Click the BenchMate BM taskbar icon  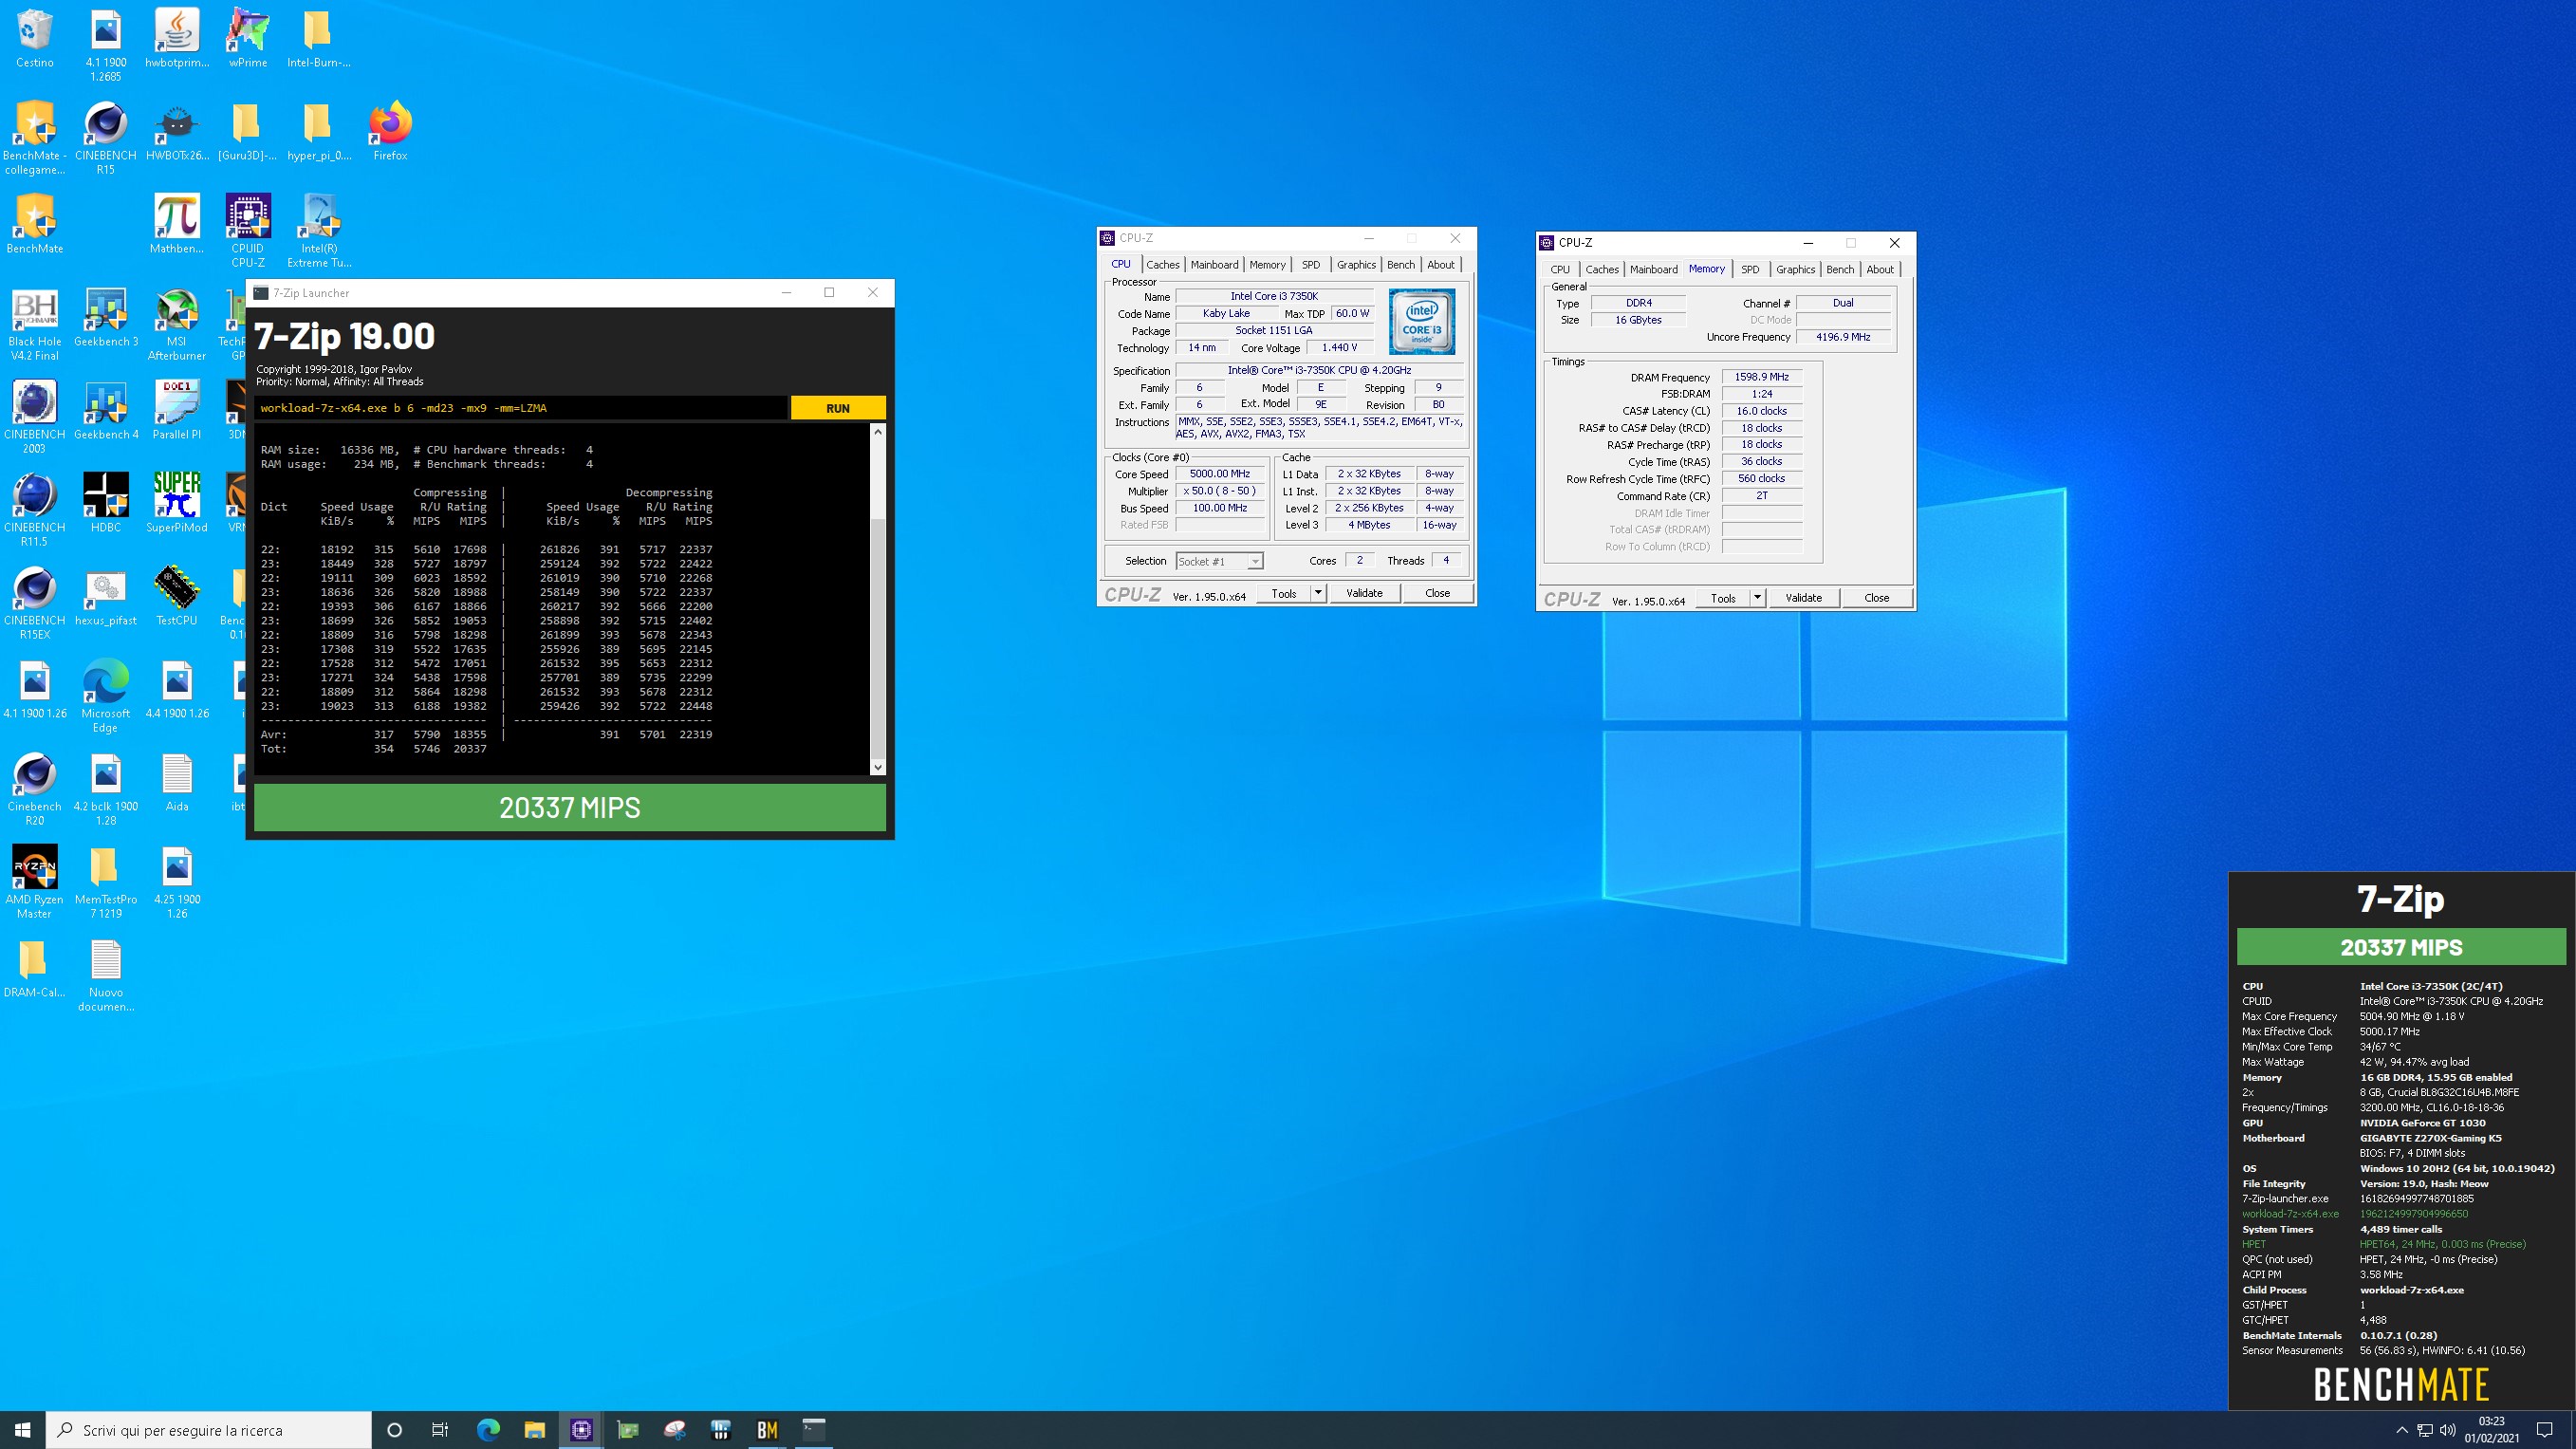coord(767,1430)
